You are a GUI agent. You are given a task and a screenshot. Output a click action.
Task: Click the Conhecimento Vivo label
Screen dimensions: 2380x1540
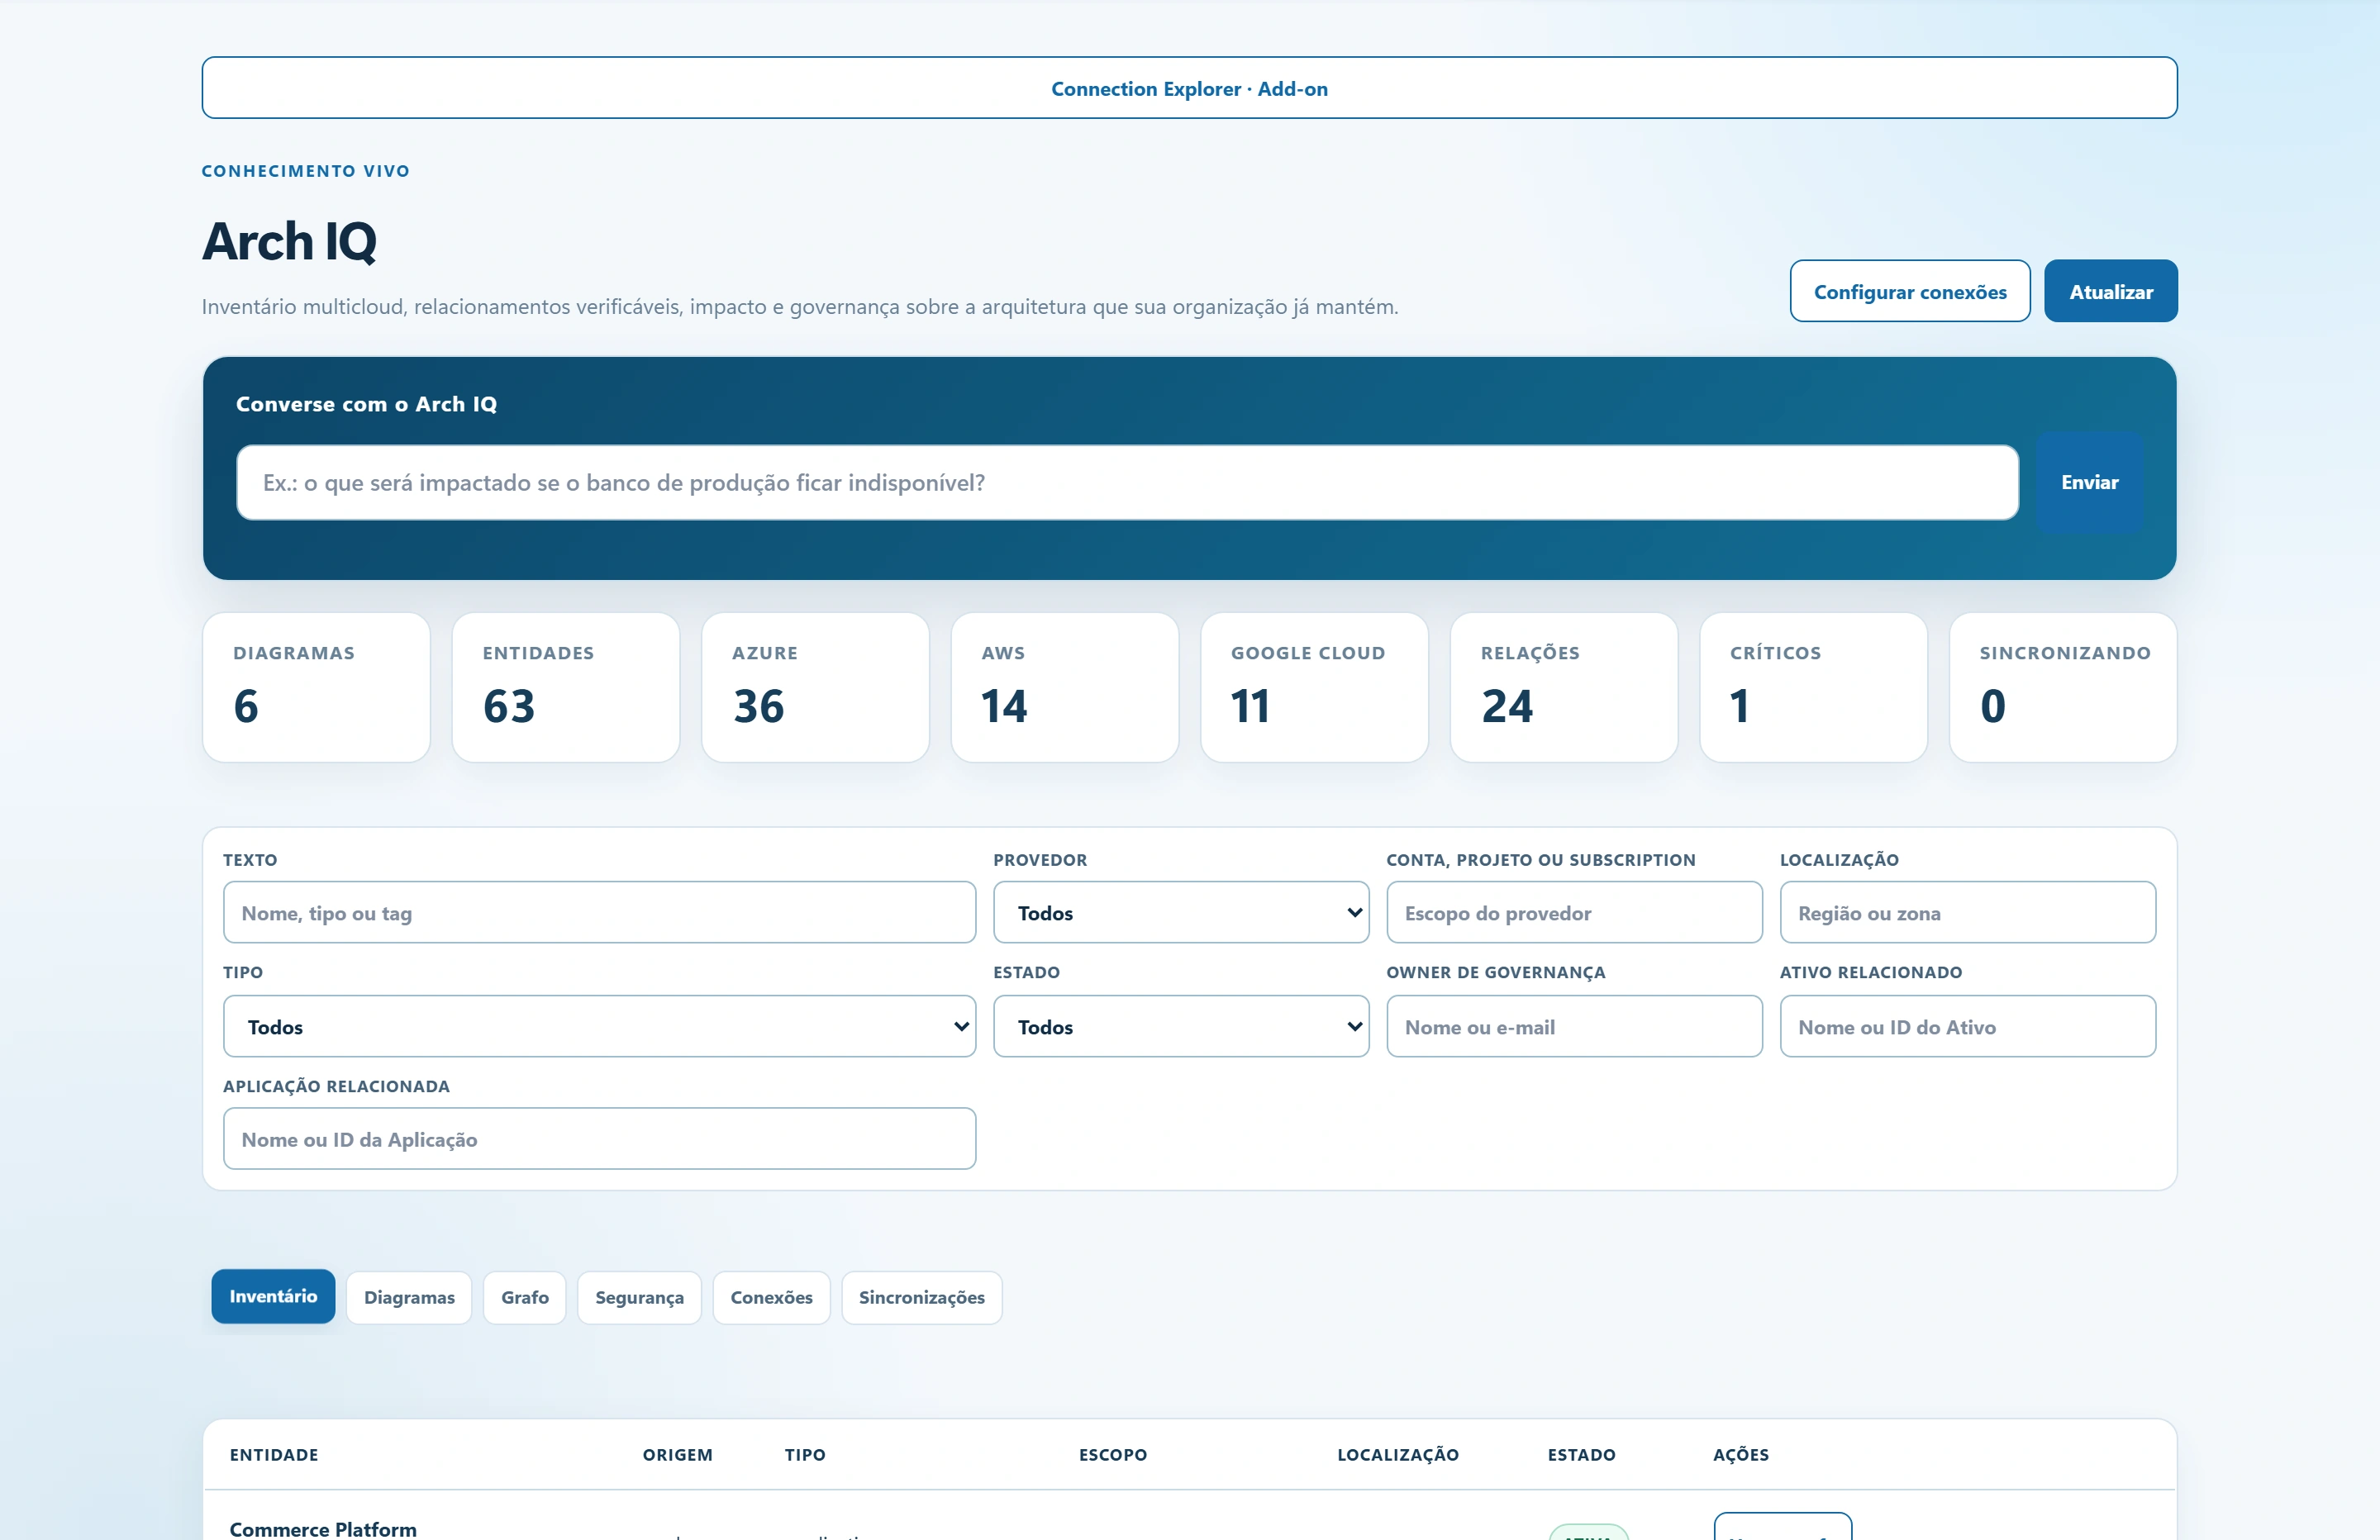point(306,171)
